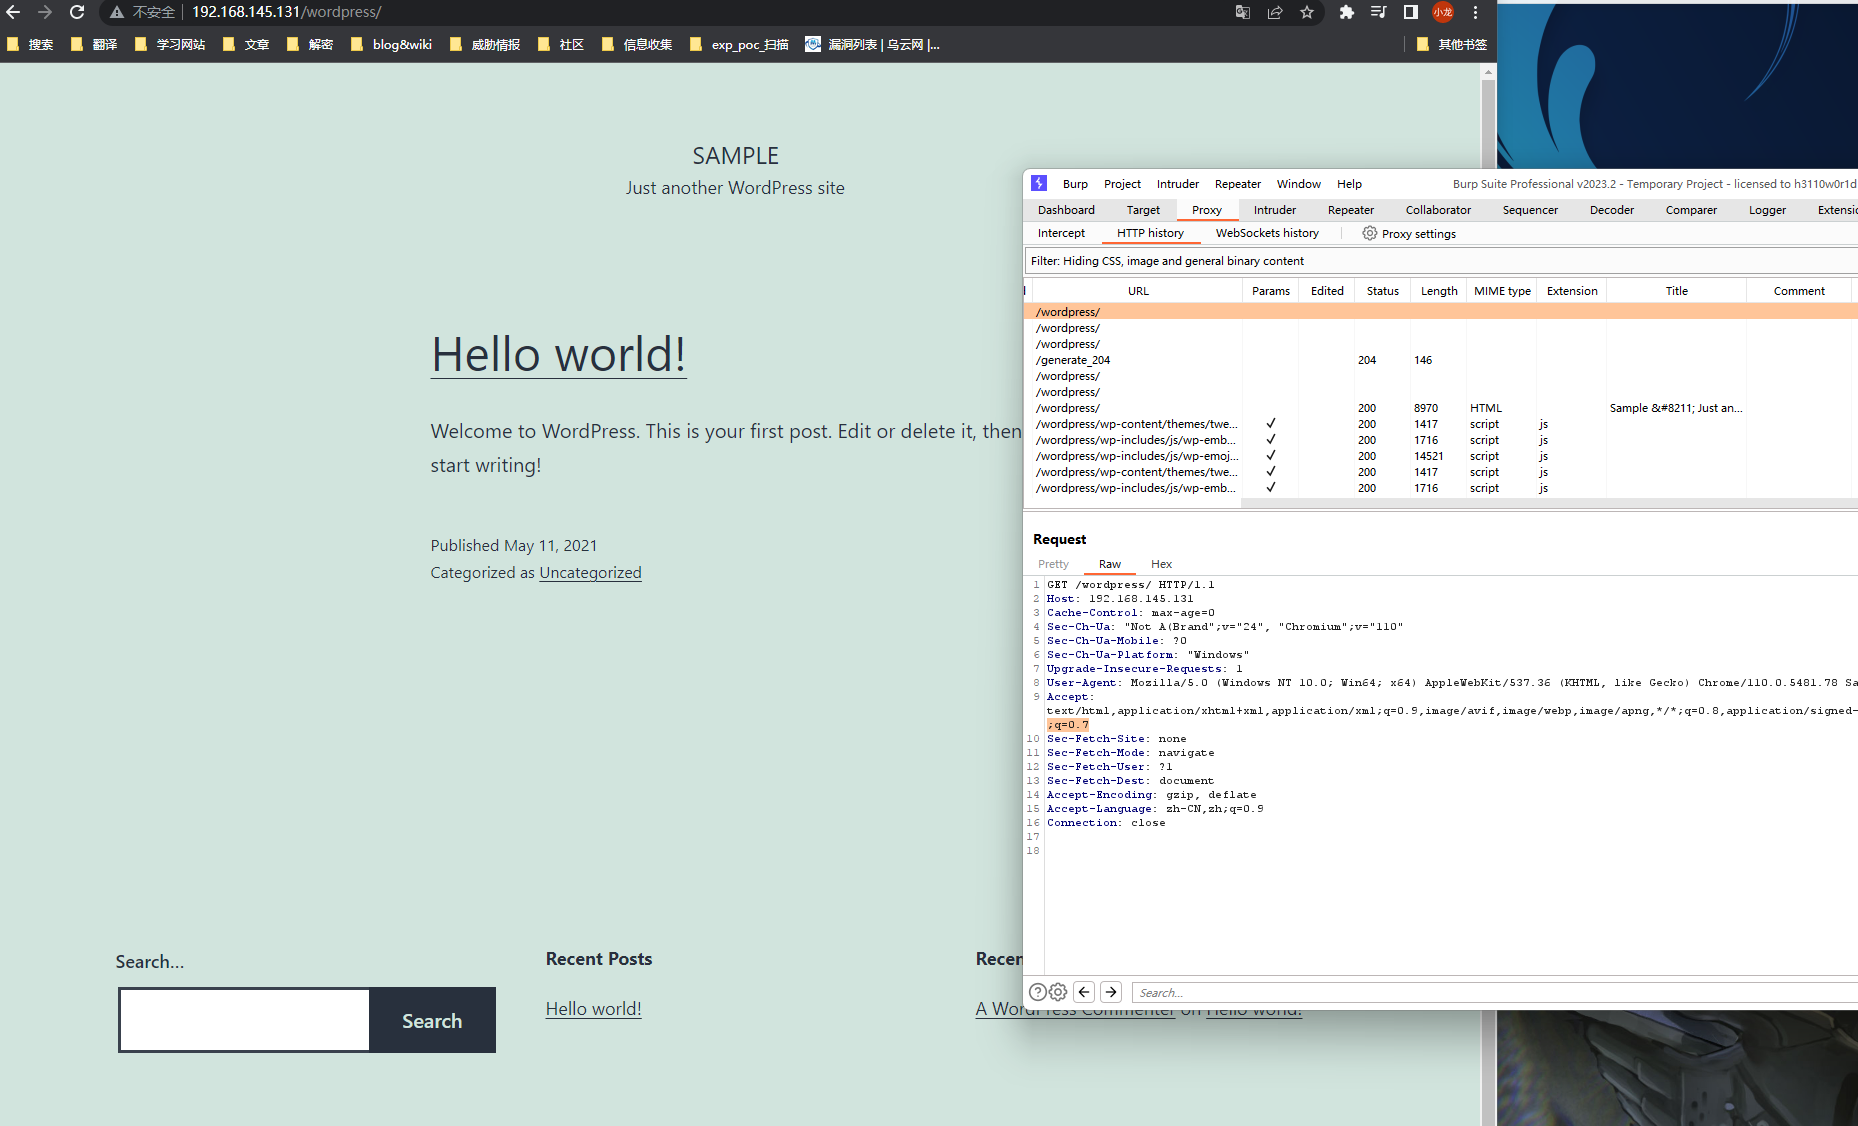This screenshot has height=1126, width=1858.
Task: Click the SAMPLE site title
Action: [735, 156]
